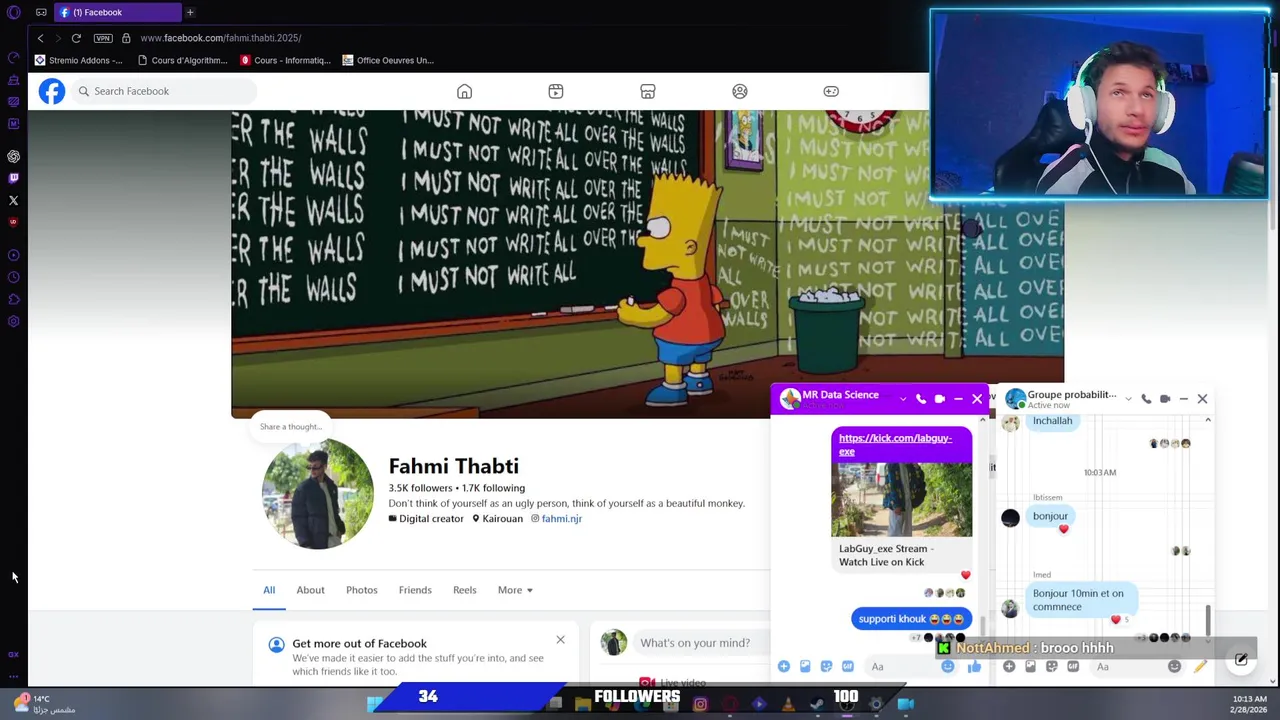The image size is (1280, 720).
Task: Open the Gaming icon in top bar
Action: (831, 91)
